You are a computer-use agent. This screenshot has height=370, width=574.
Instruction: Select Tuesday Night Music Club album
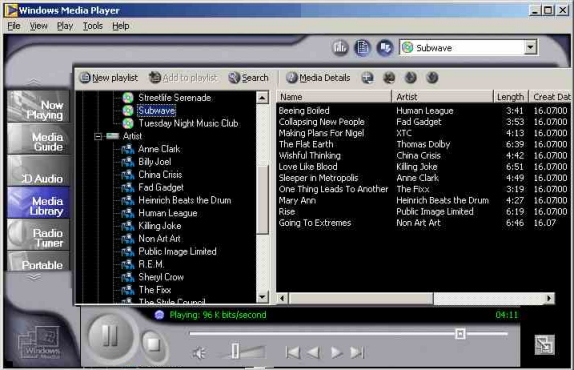(188, 123)
